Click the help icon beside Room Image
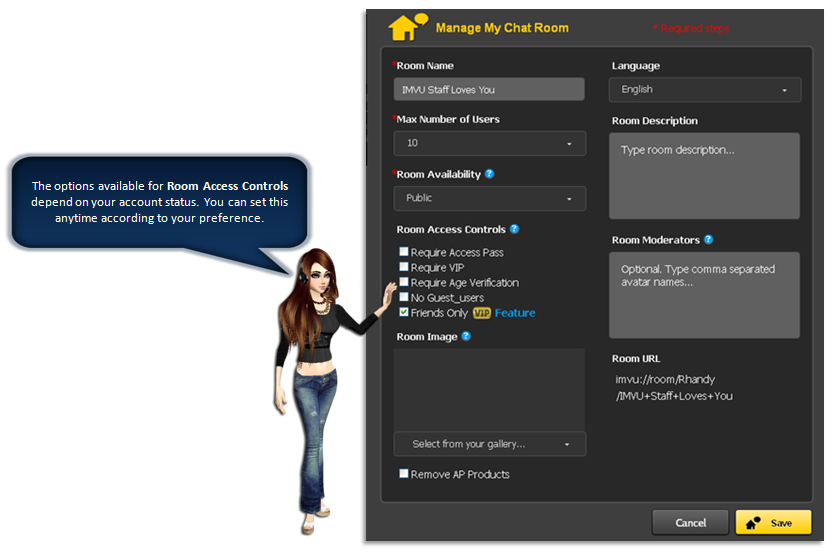The image size is (833, 555). (x=466, y=337)
